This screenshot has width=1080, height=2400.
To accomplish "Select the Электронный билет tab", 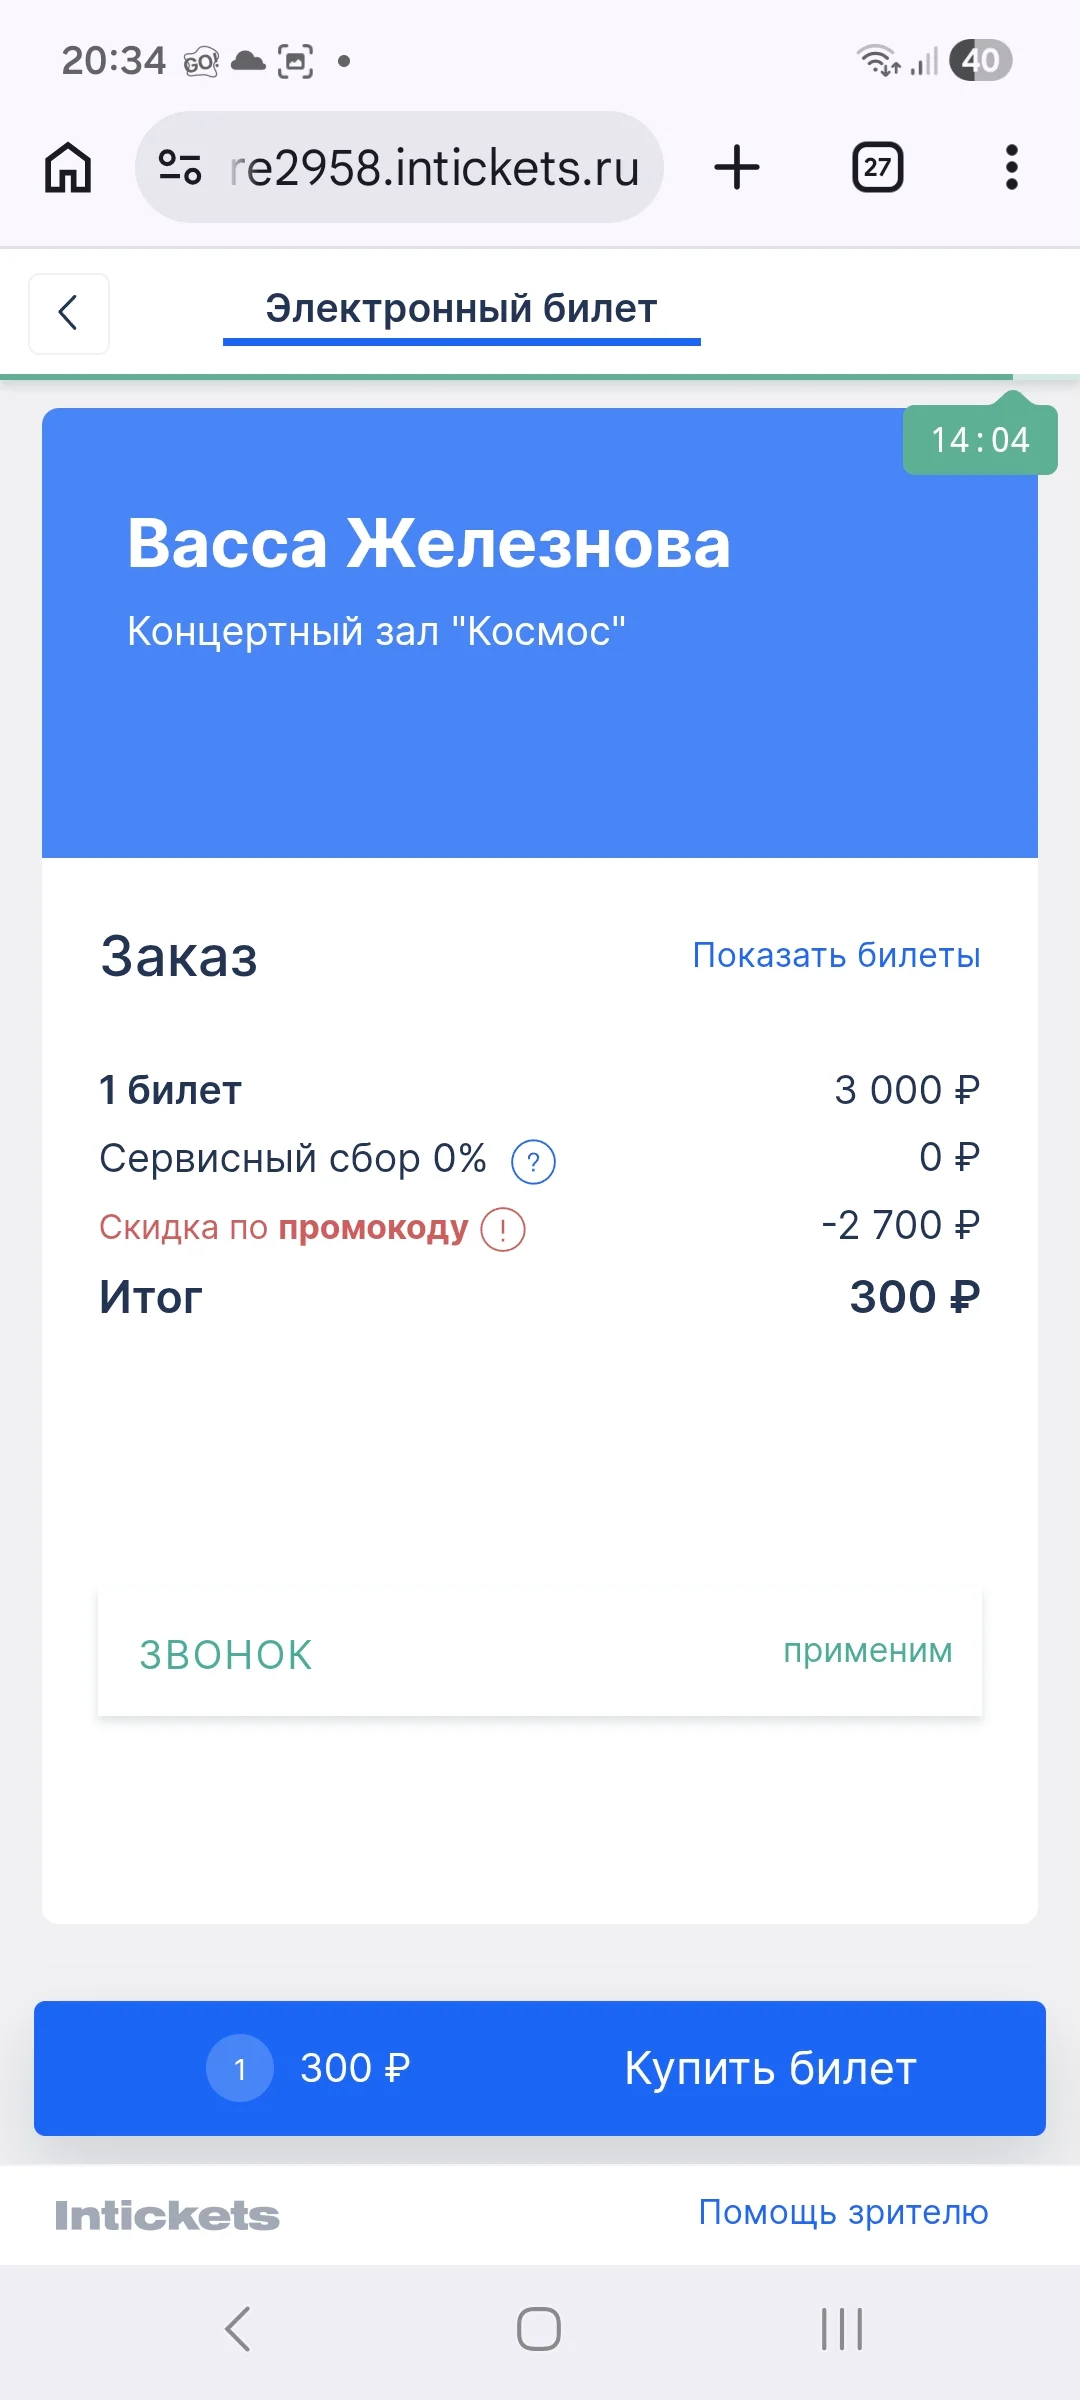I will pyautogui.click(x=461, y=310).
